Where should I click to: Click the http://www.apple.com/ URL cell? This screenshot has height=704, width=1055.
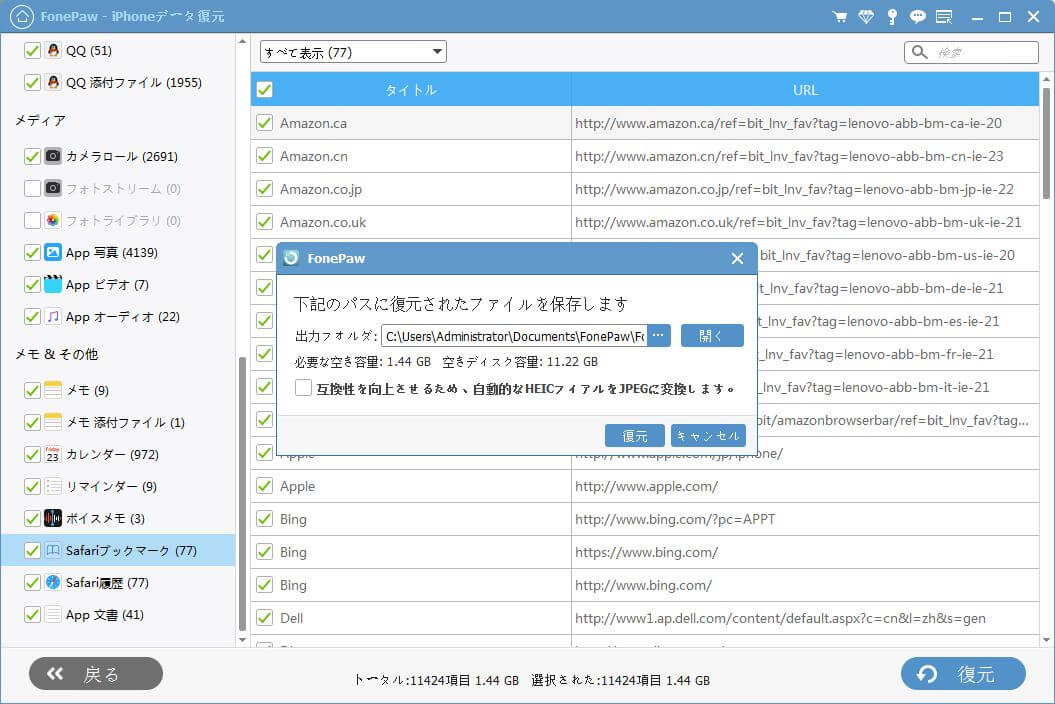point(805,486)
